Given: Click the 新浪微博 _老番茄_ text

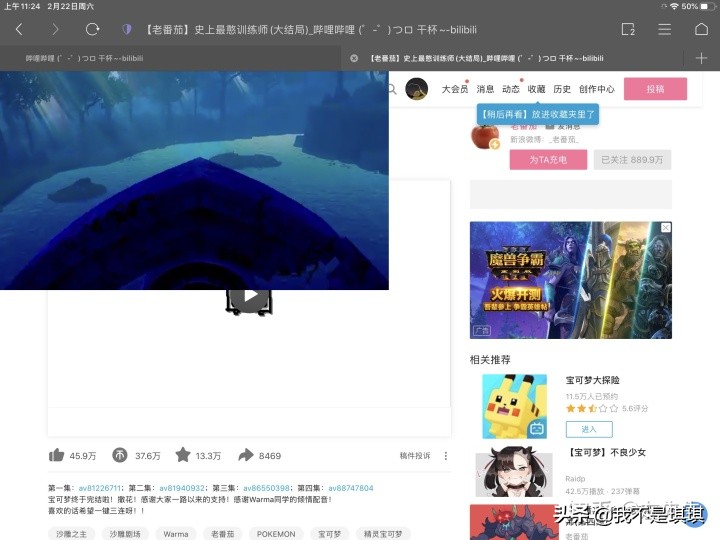Looking at the screenshot, I should [545, 139].
